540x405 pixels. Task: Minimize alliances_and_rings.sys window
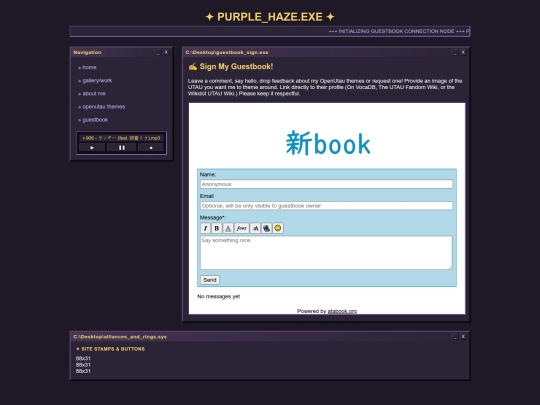[x=455, y=337]
